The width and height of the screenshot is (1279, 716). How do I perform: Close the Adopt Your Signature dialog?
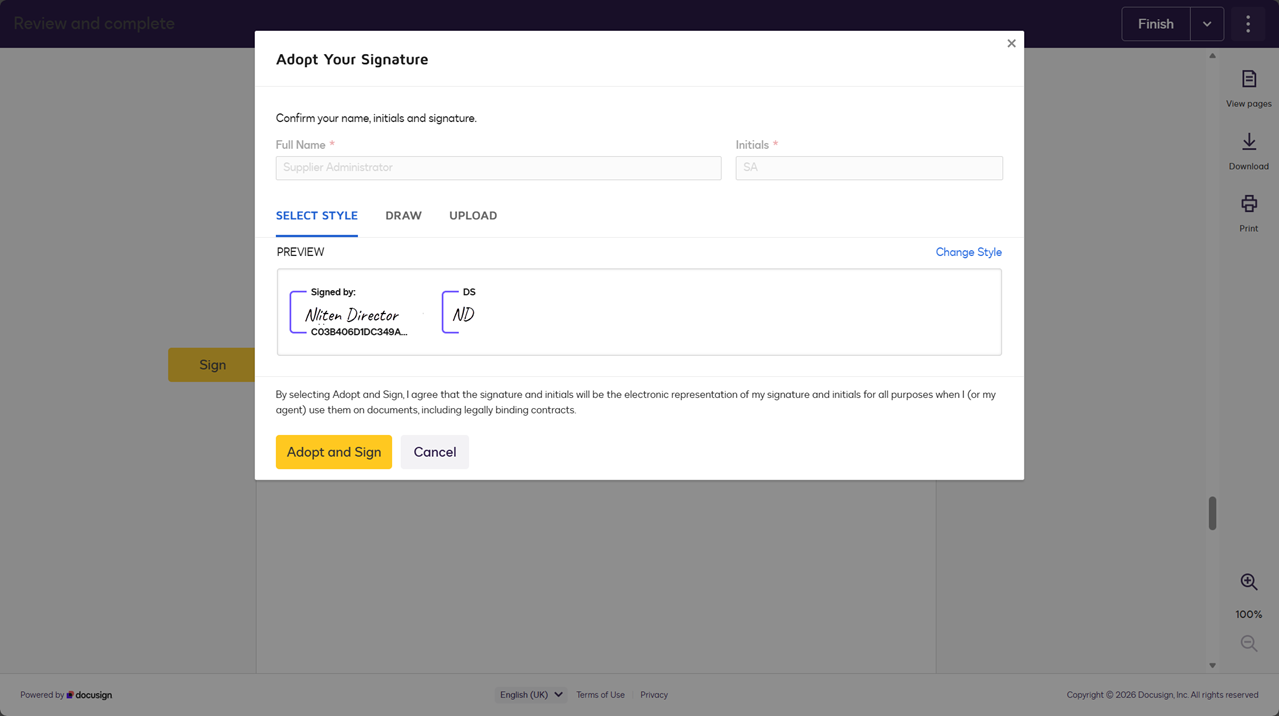click(x=1011, y=44)
